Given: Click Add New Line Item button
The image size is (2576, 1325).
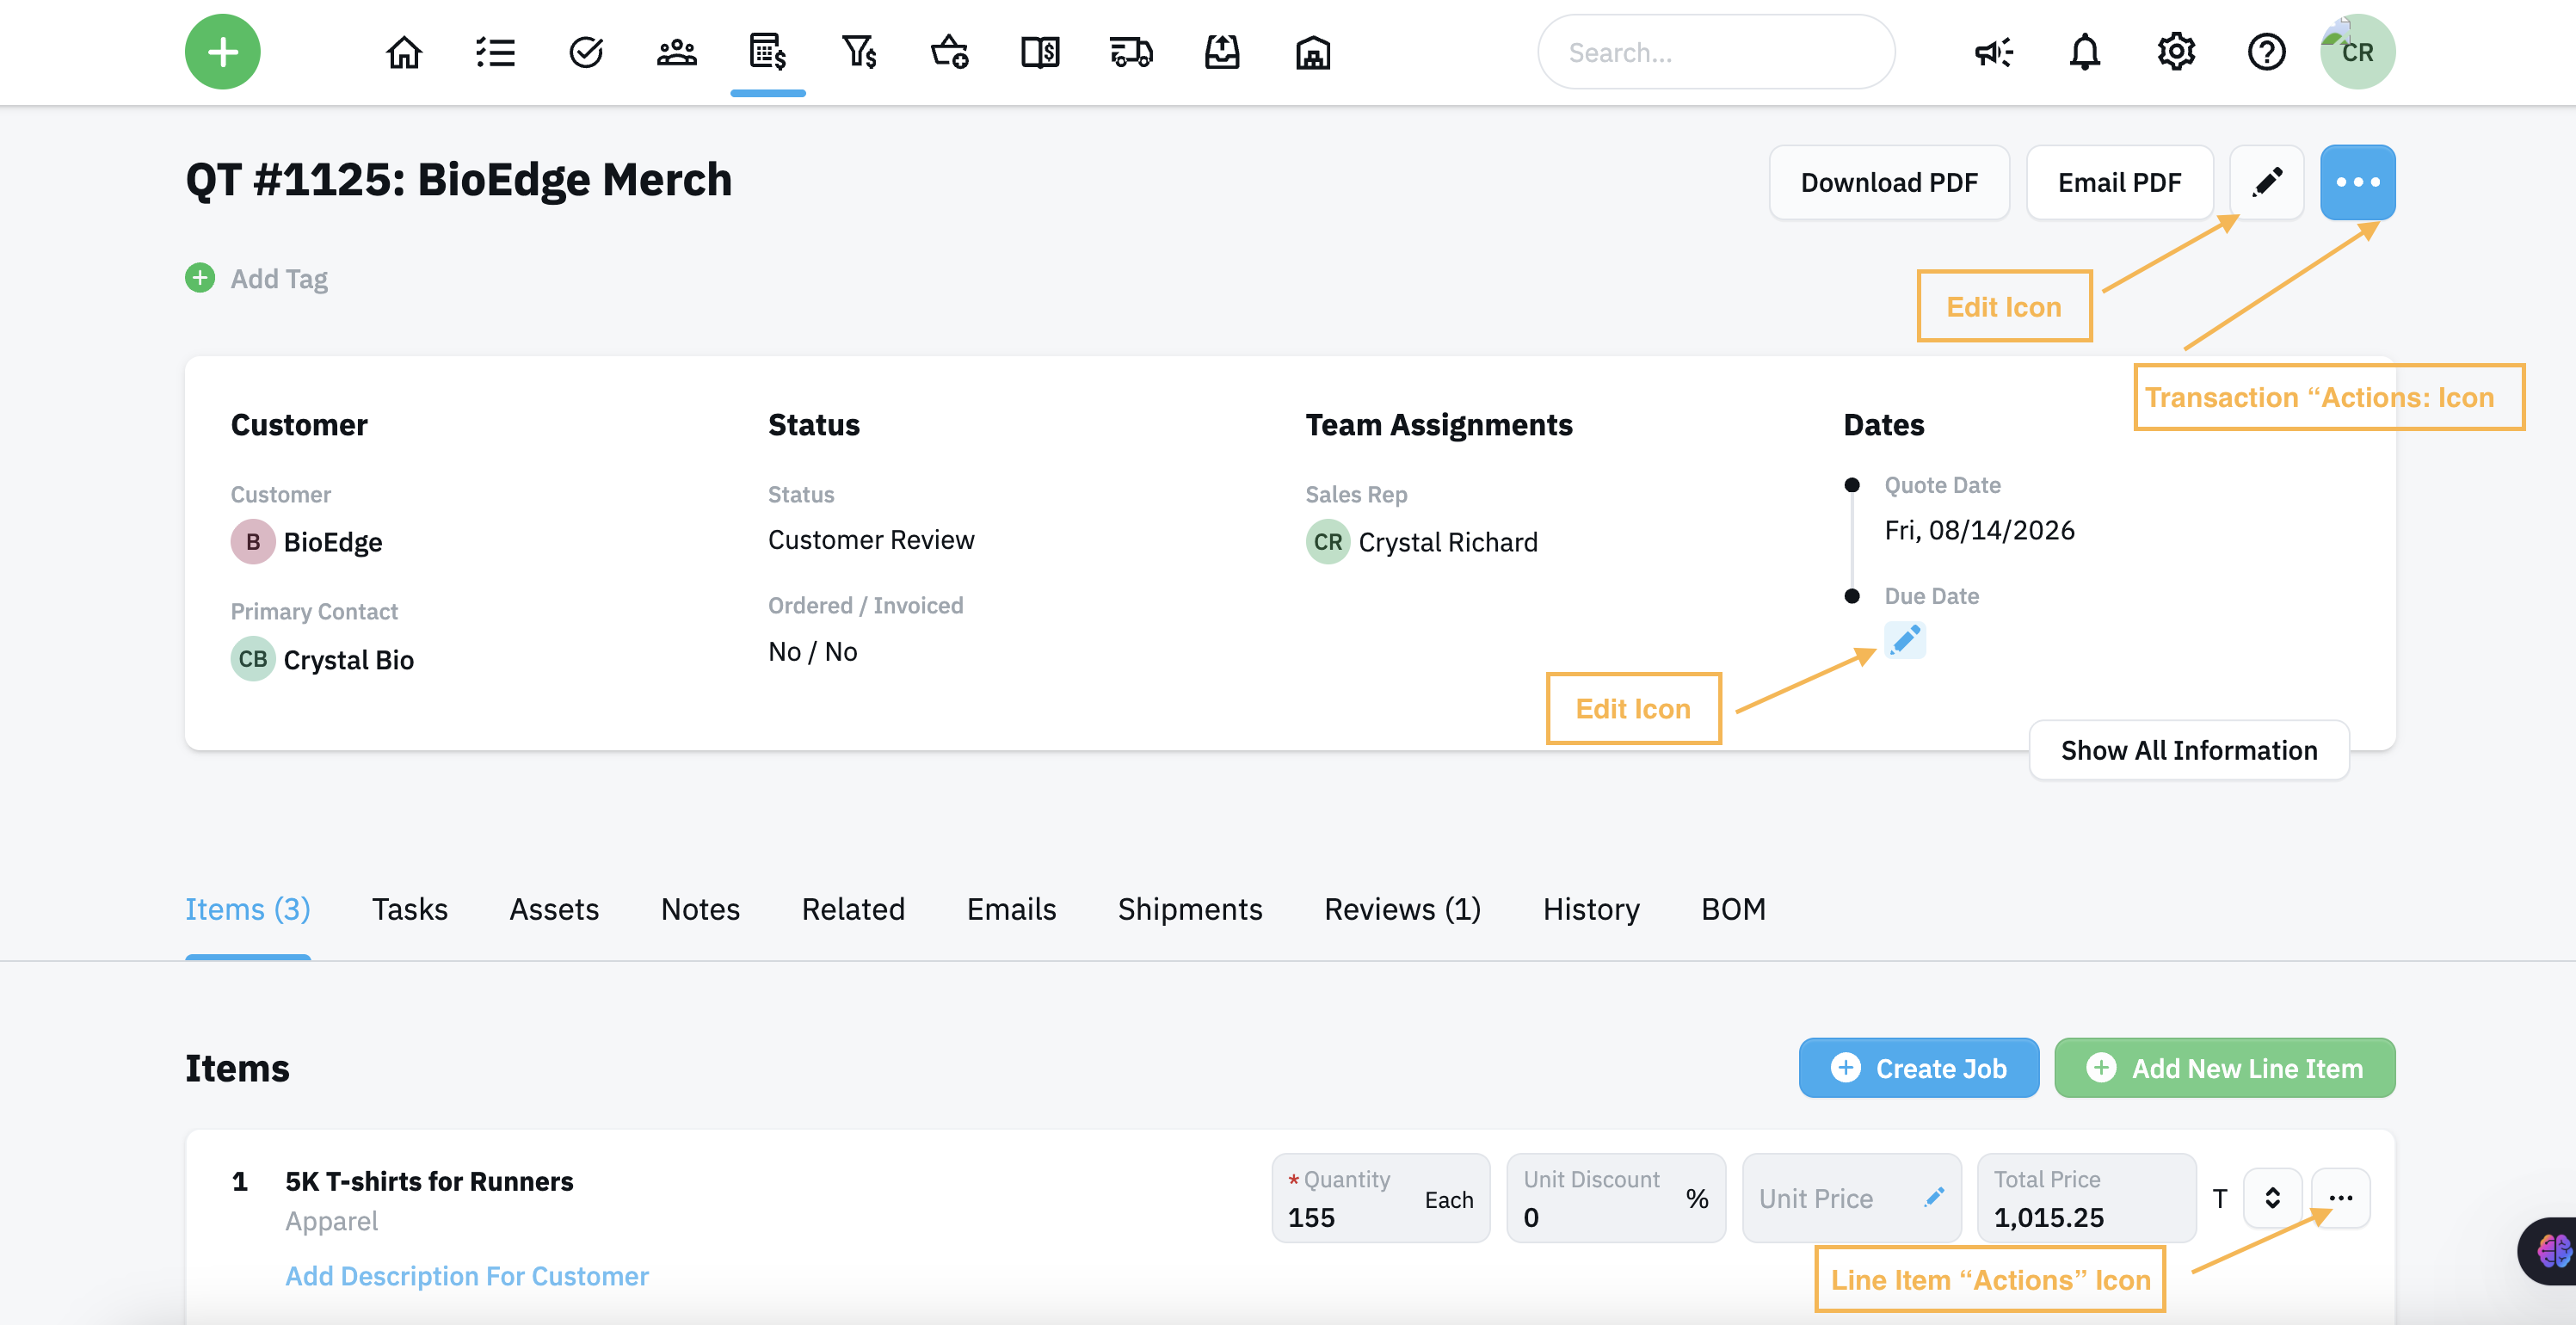Looking at the screenshot, I should click(x=2225, y=1068).
